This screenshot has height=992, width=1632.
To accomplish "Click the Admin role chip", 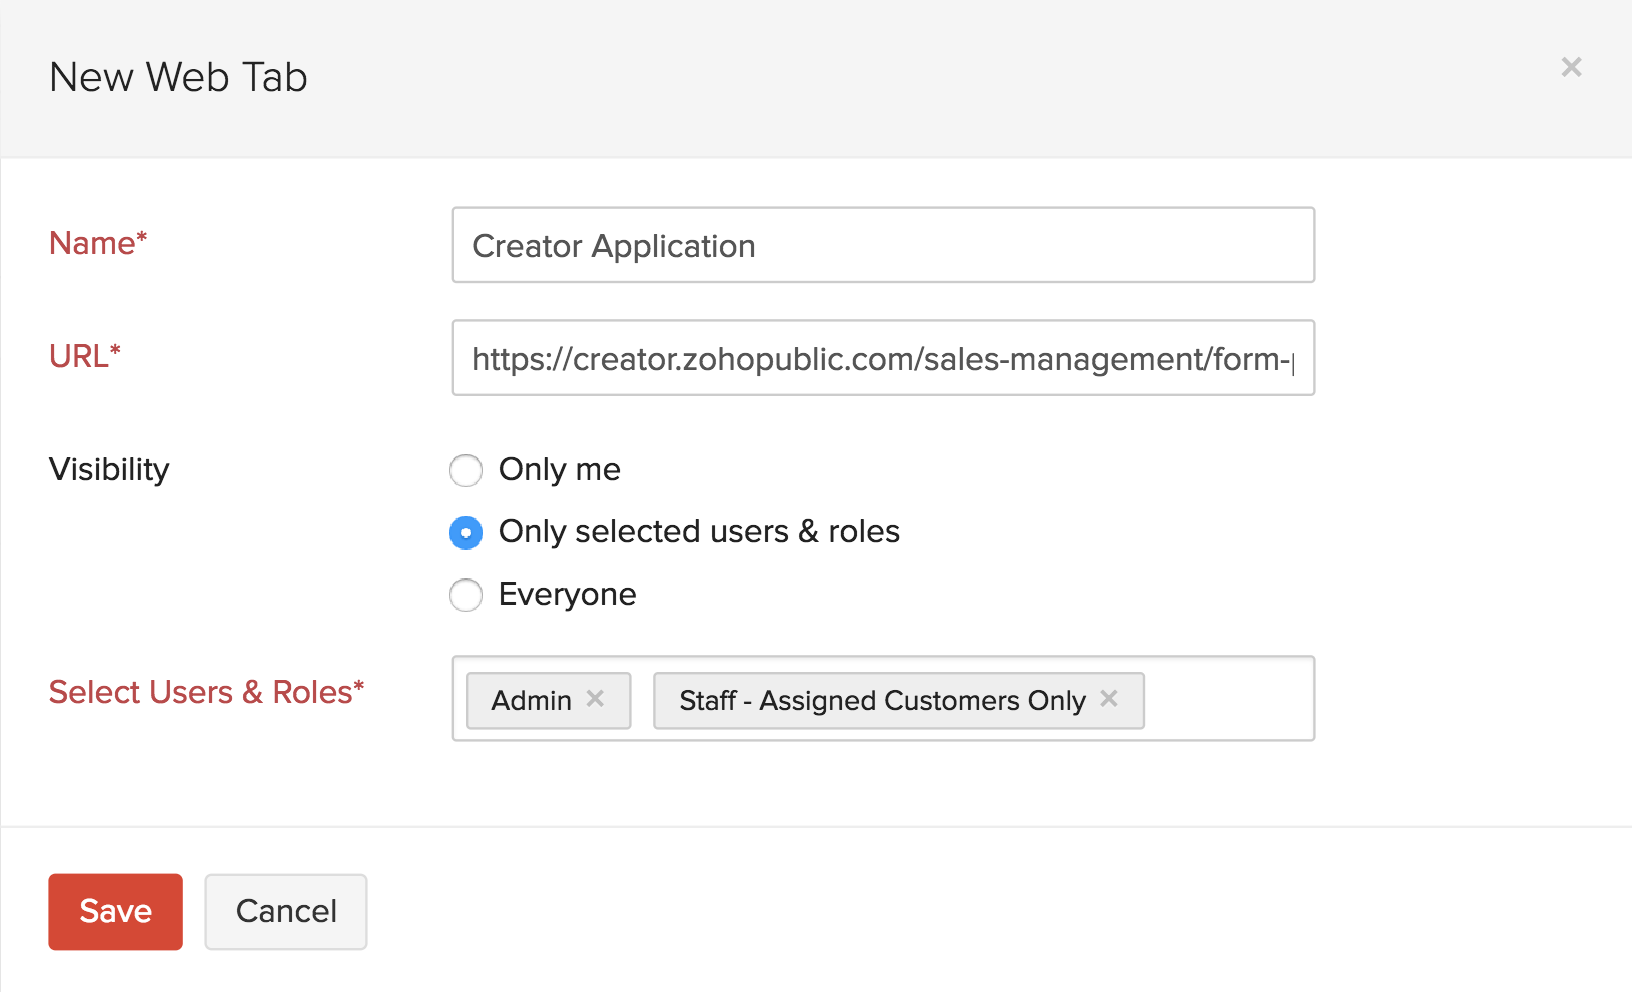I will pos(530,700).
